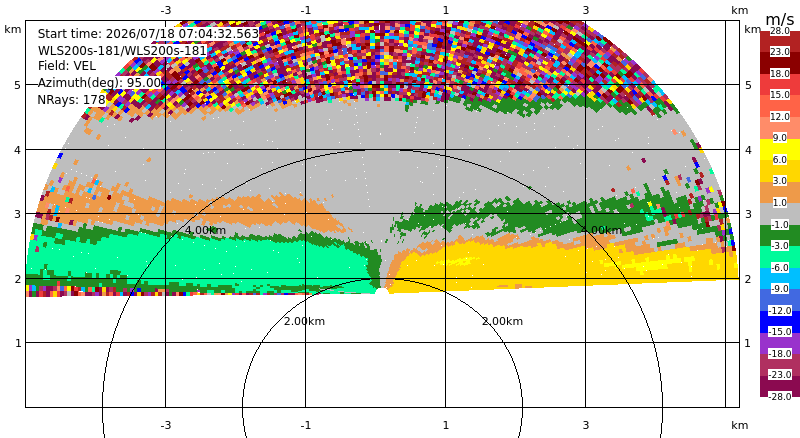Screen dimensions: 800x438
Task: Click the WLS200s-181 instrument name label
Action: pyautogui.click(x=122, y=51)
